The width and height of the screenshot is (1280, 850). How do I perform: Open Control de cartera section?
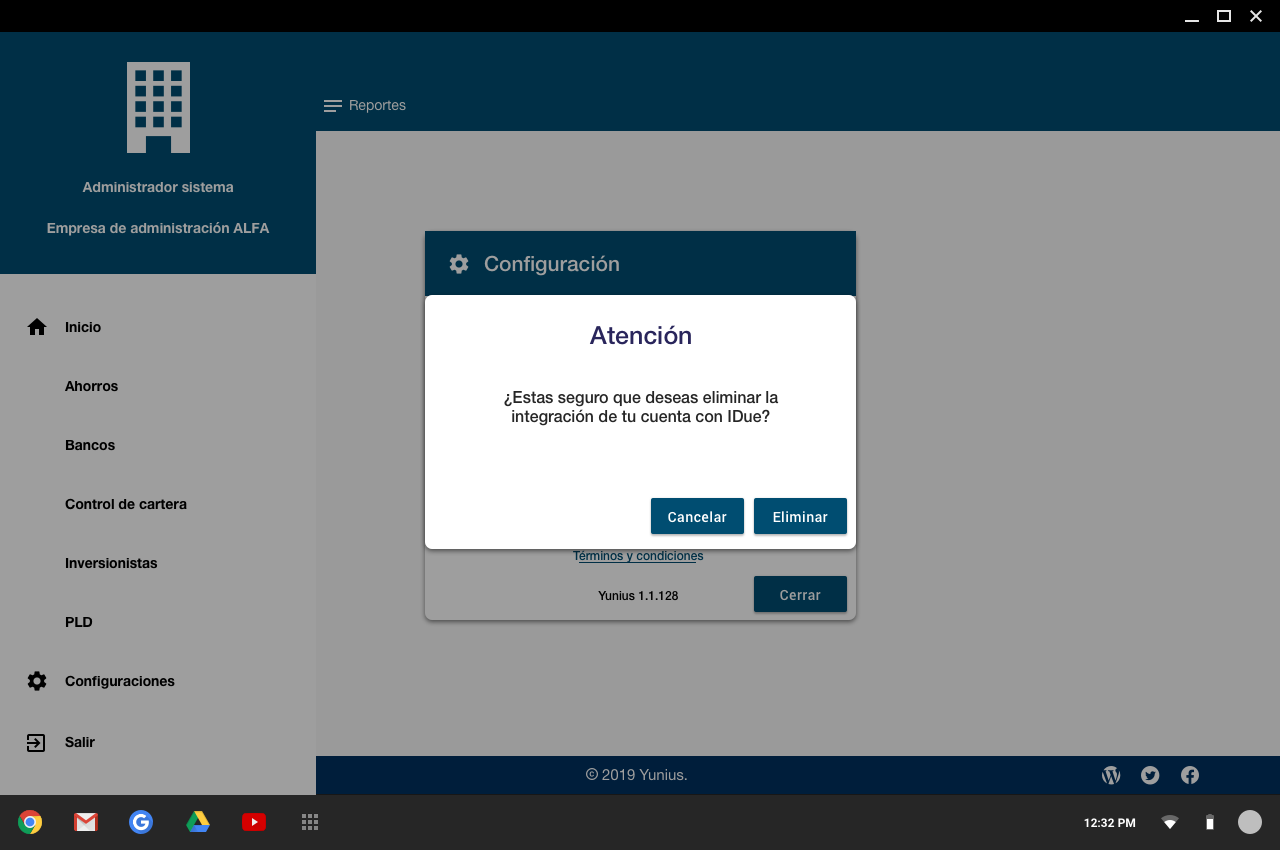[126, 504]
